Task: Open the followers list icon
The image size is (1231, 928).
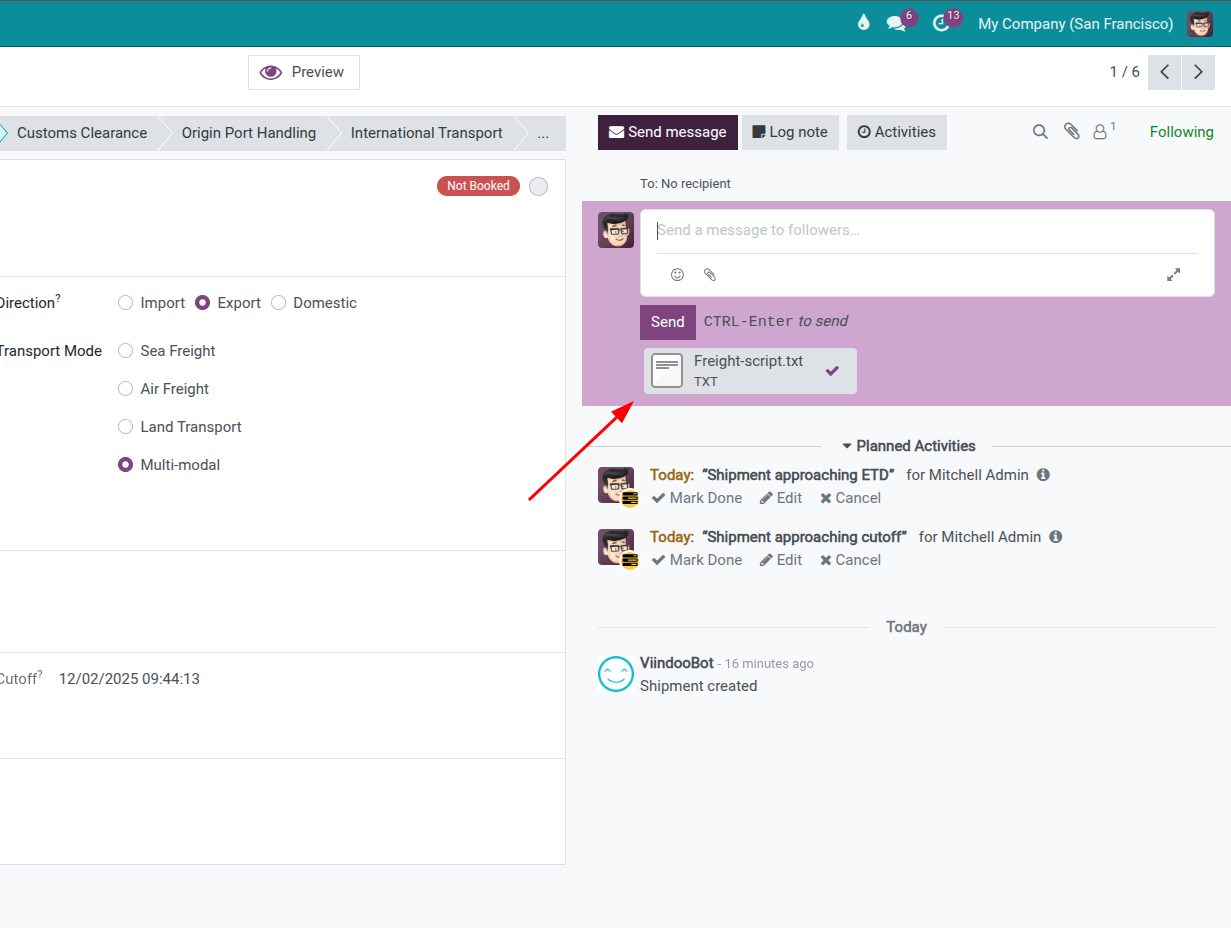Action: [x=1101, y=132]
